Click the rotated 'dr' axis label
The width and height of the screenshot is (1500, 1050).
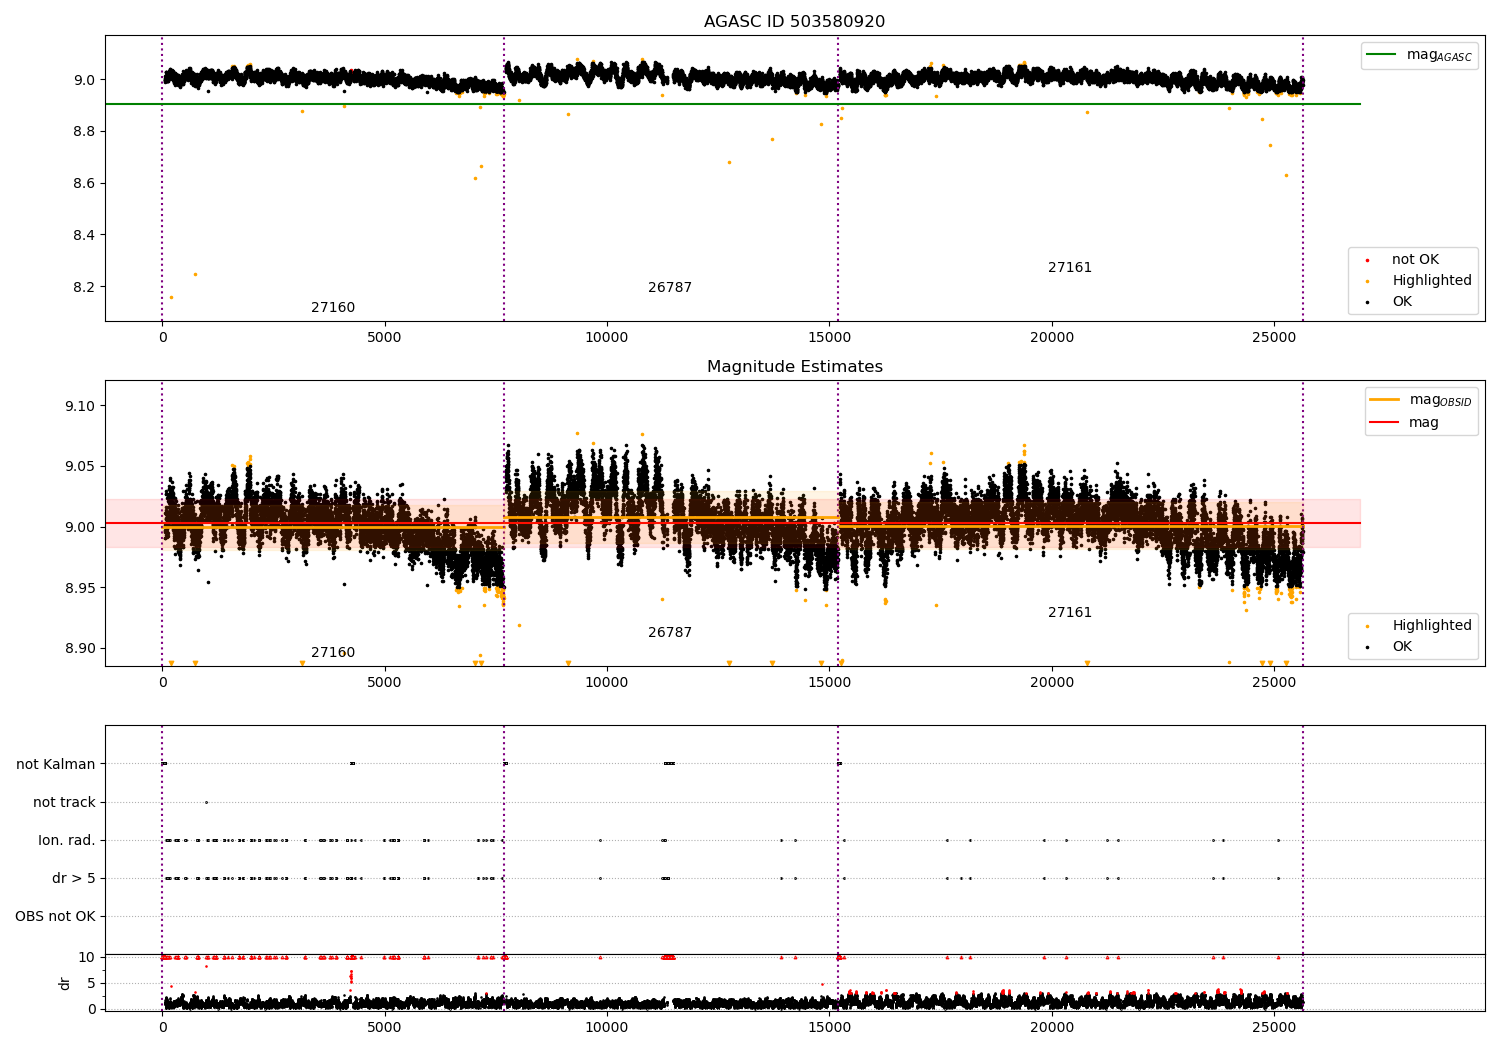tap(65, 983)
